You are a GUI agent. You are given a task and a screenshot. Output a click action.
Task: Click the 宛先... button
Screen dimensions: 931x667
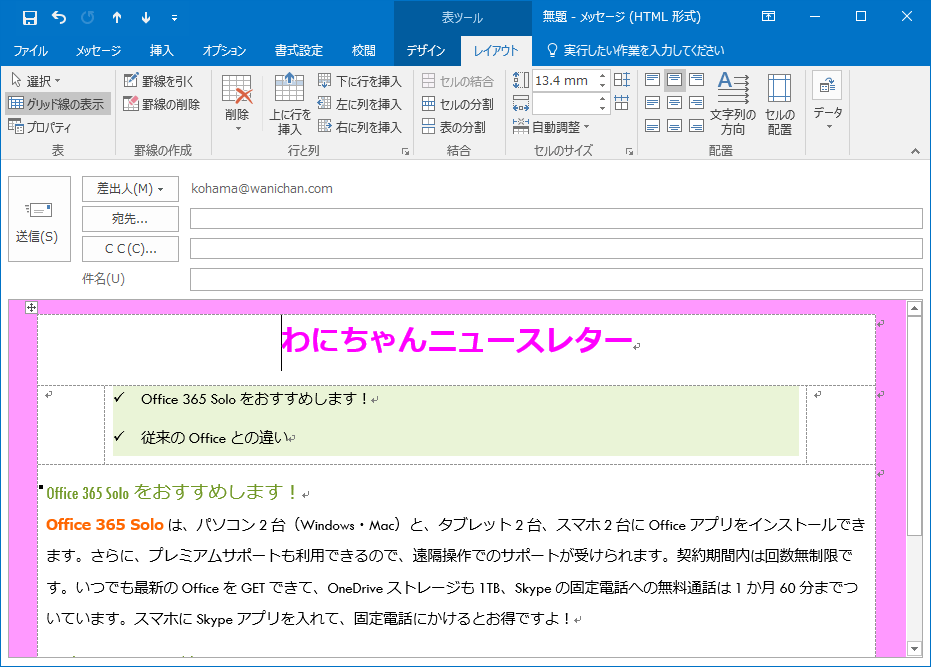[x=130, y=219]
